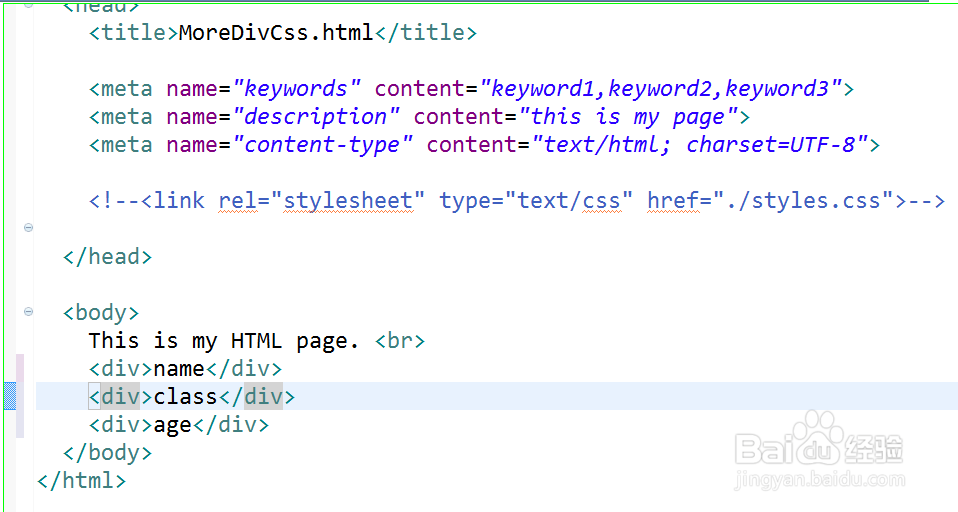Click the "keywords" attribute value
This screenshot has height=512, width=958.
[x=296, y=89]
